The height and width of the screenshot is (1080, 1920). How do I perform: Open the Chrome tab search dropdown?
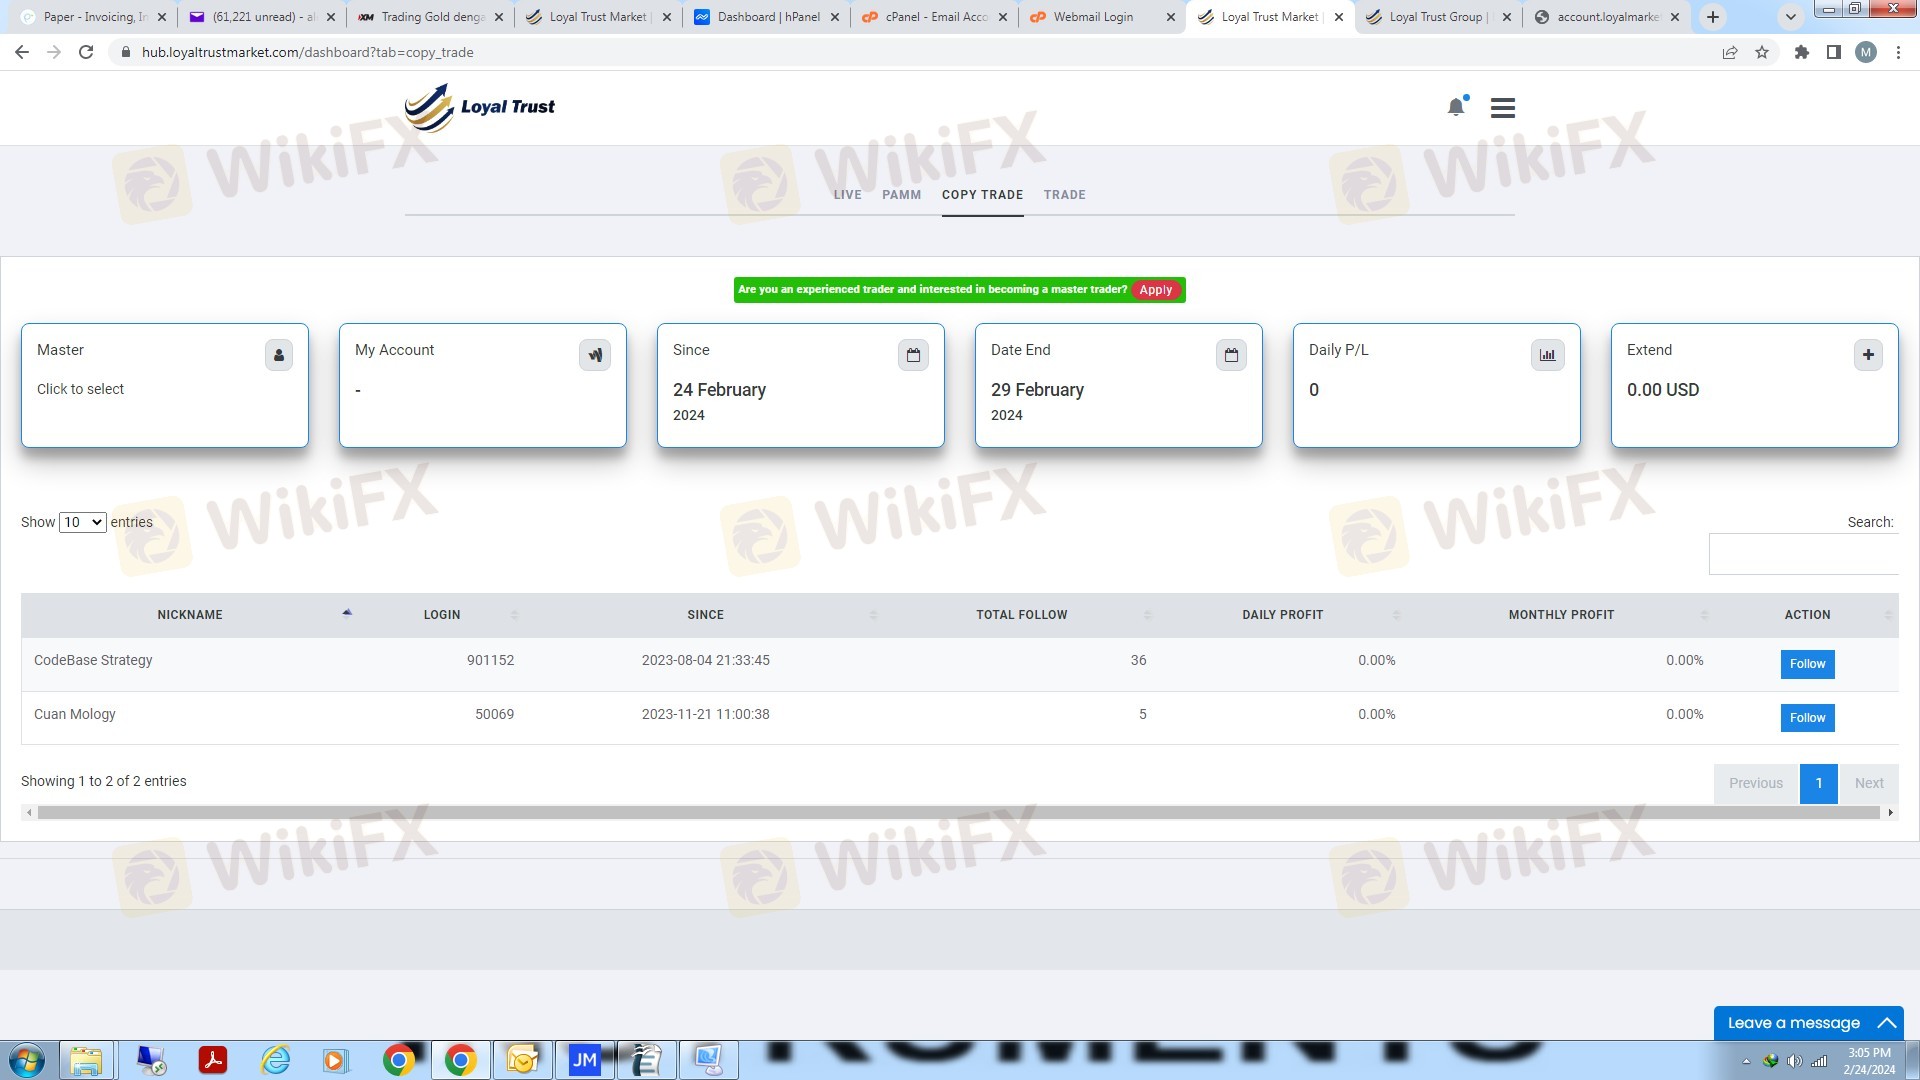point(1791,17)
